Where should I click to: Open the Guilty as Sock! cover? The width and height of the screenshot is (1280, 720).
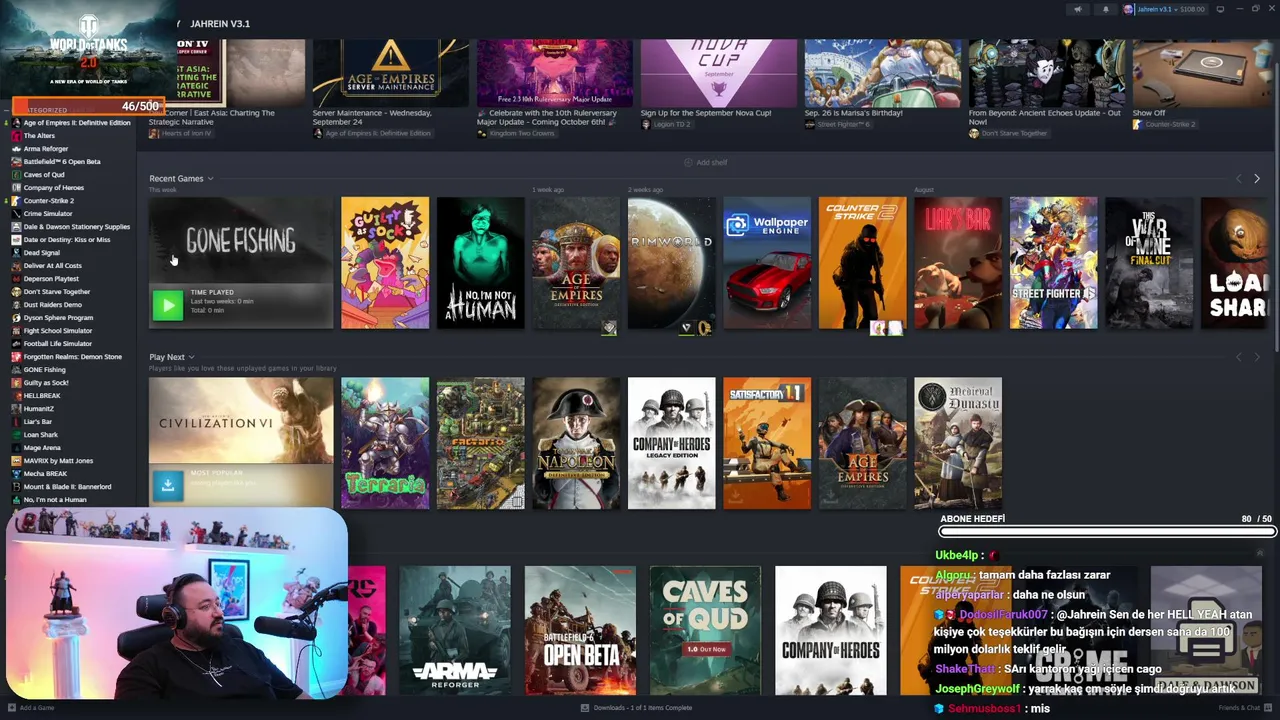(385, 263)
